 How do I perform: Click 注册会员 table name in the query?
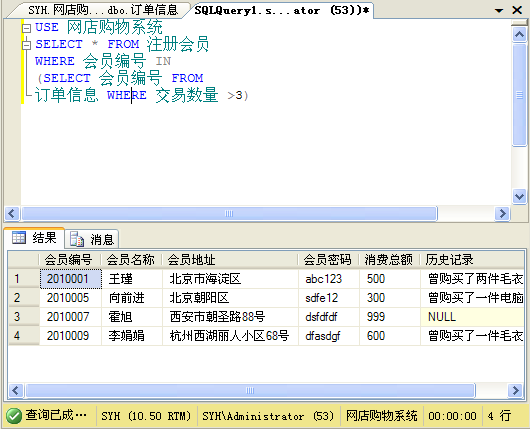click(178, 44)
